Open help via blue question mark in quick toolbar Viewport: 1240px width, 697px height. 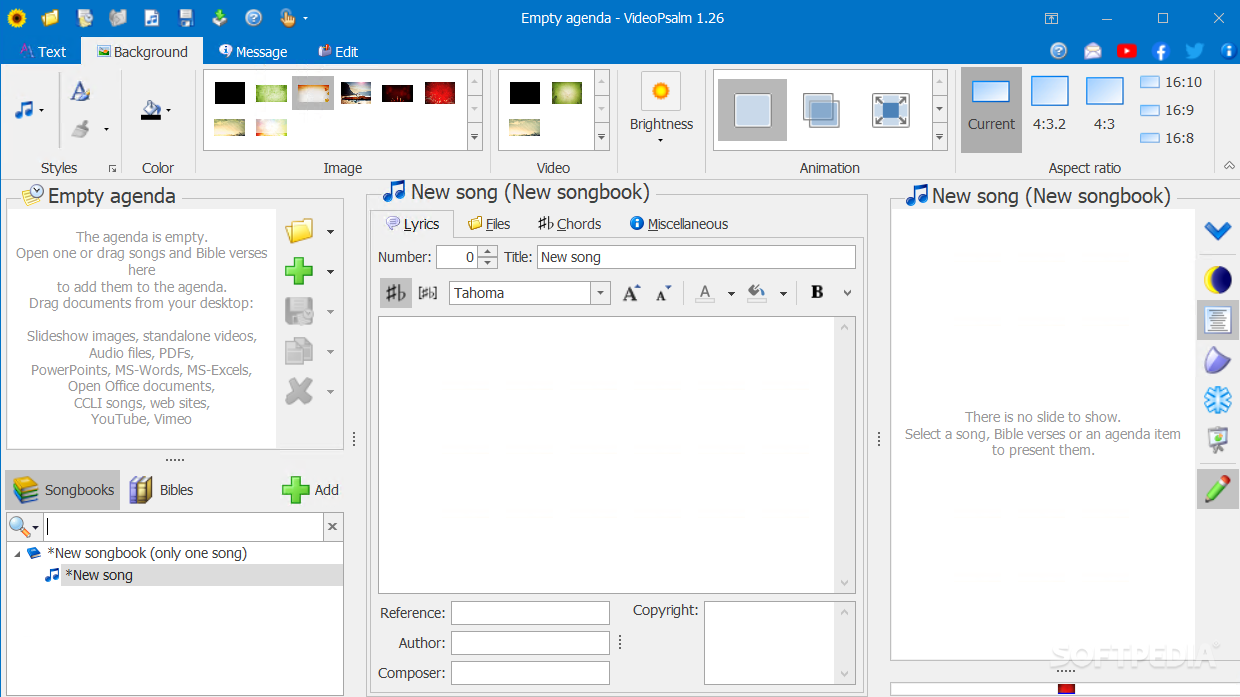(x=254, y=17)
